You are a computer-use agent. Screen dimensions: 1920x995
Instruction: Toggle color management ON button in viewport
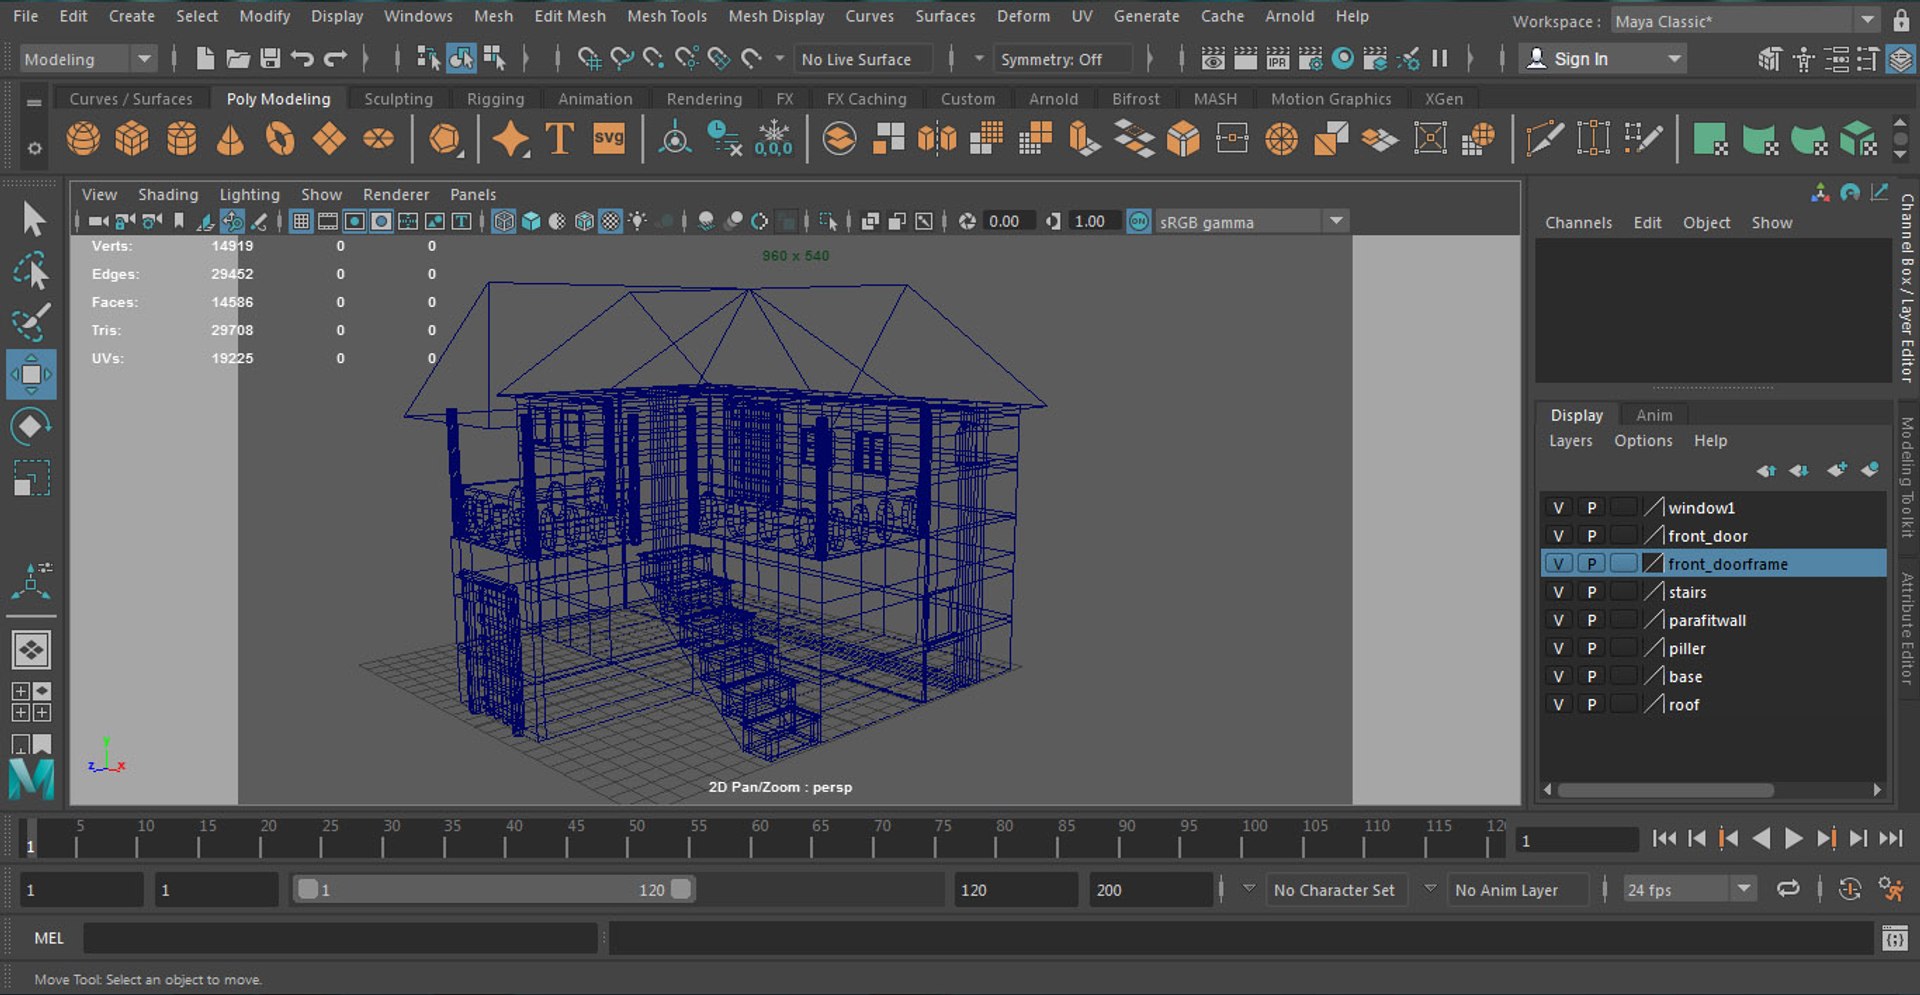coord(1139,221)
